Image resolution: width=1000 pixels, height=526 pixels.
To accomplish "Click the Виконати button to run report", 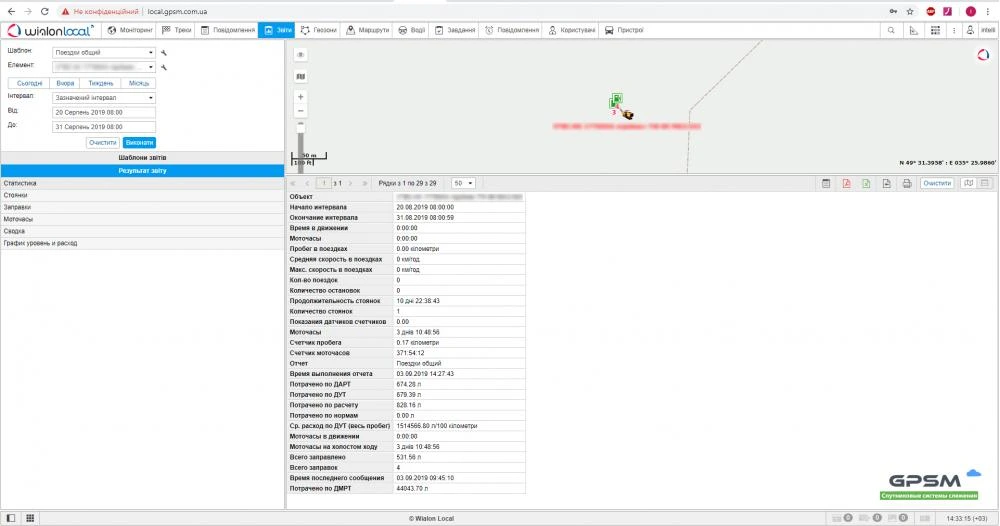I will tap(139, 143).
